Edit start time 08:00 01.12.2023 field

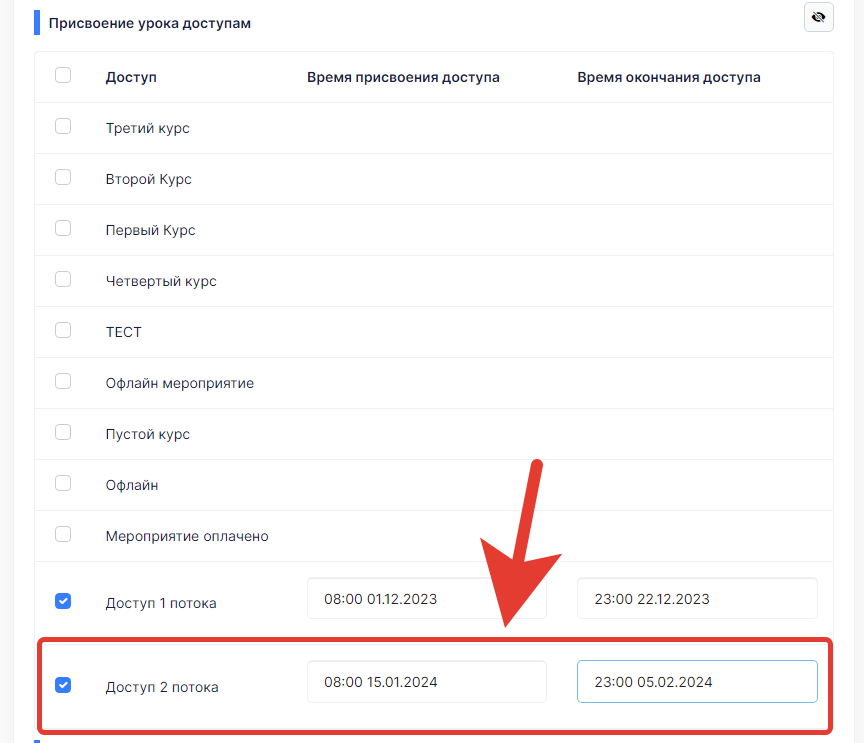pyautogui.click(x=427, y=599)
